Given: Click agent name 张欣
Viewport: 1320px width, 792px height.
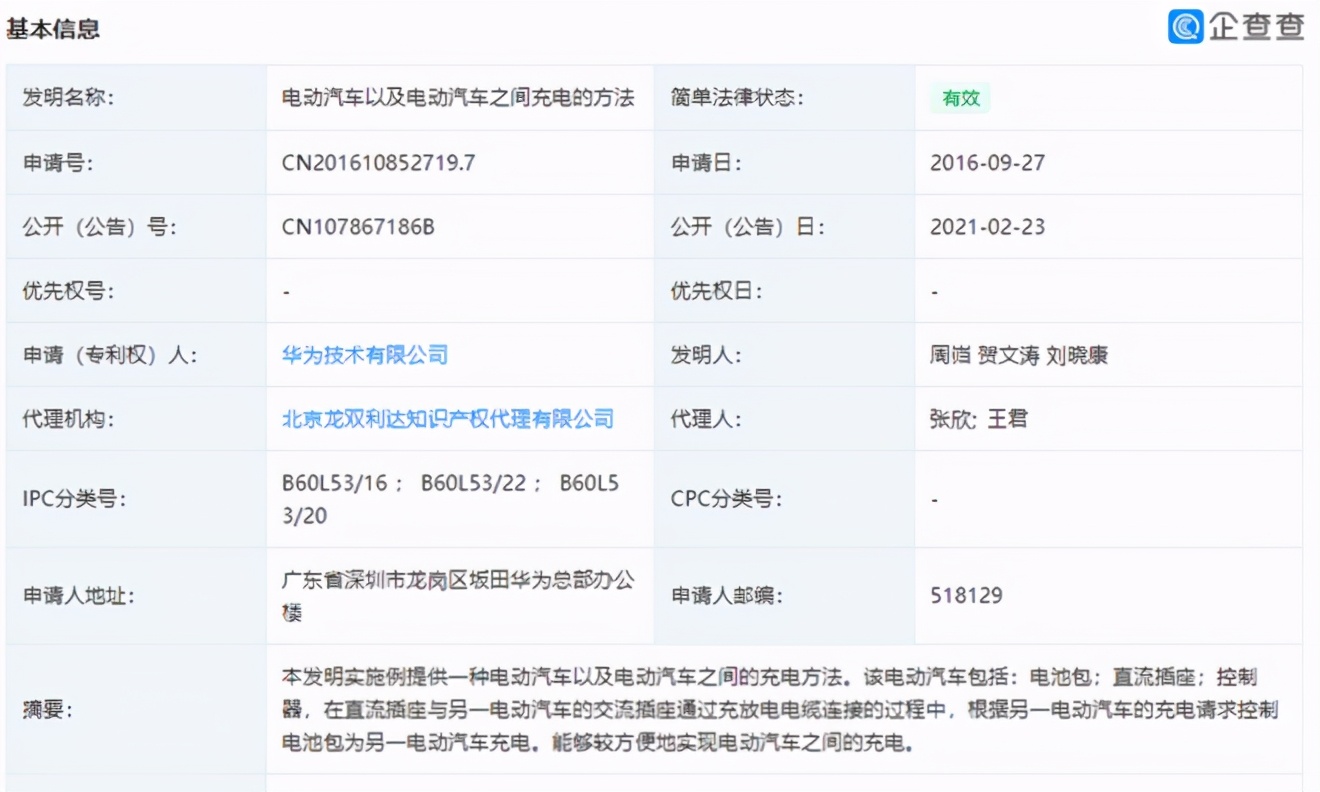Looking at the screenshot, I should 948,418.
